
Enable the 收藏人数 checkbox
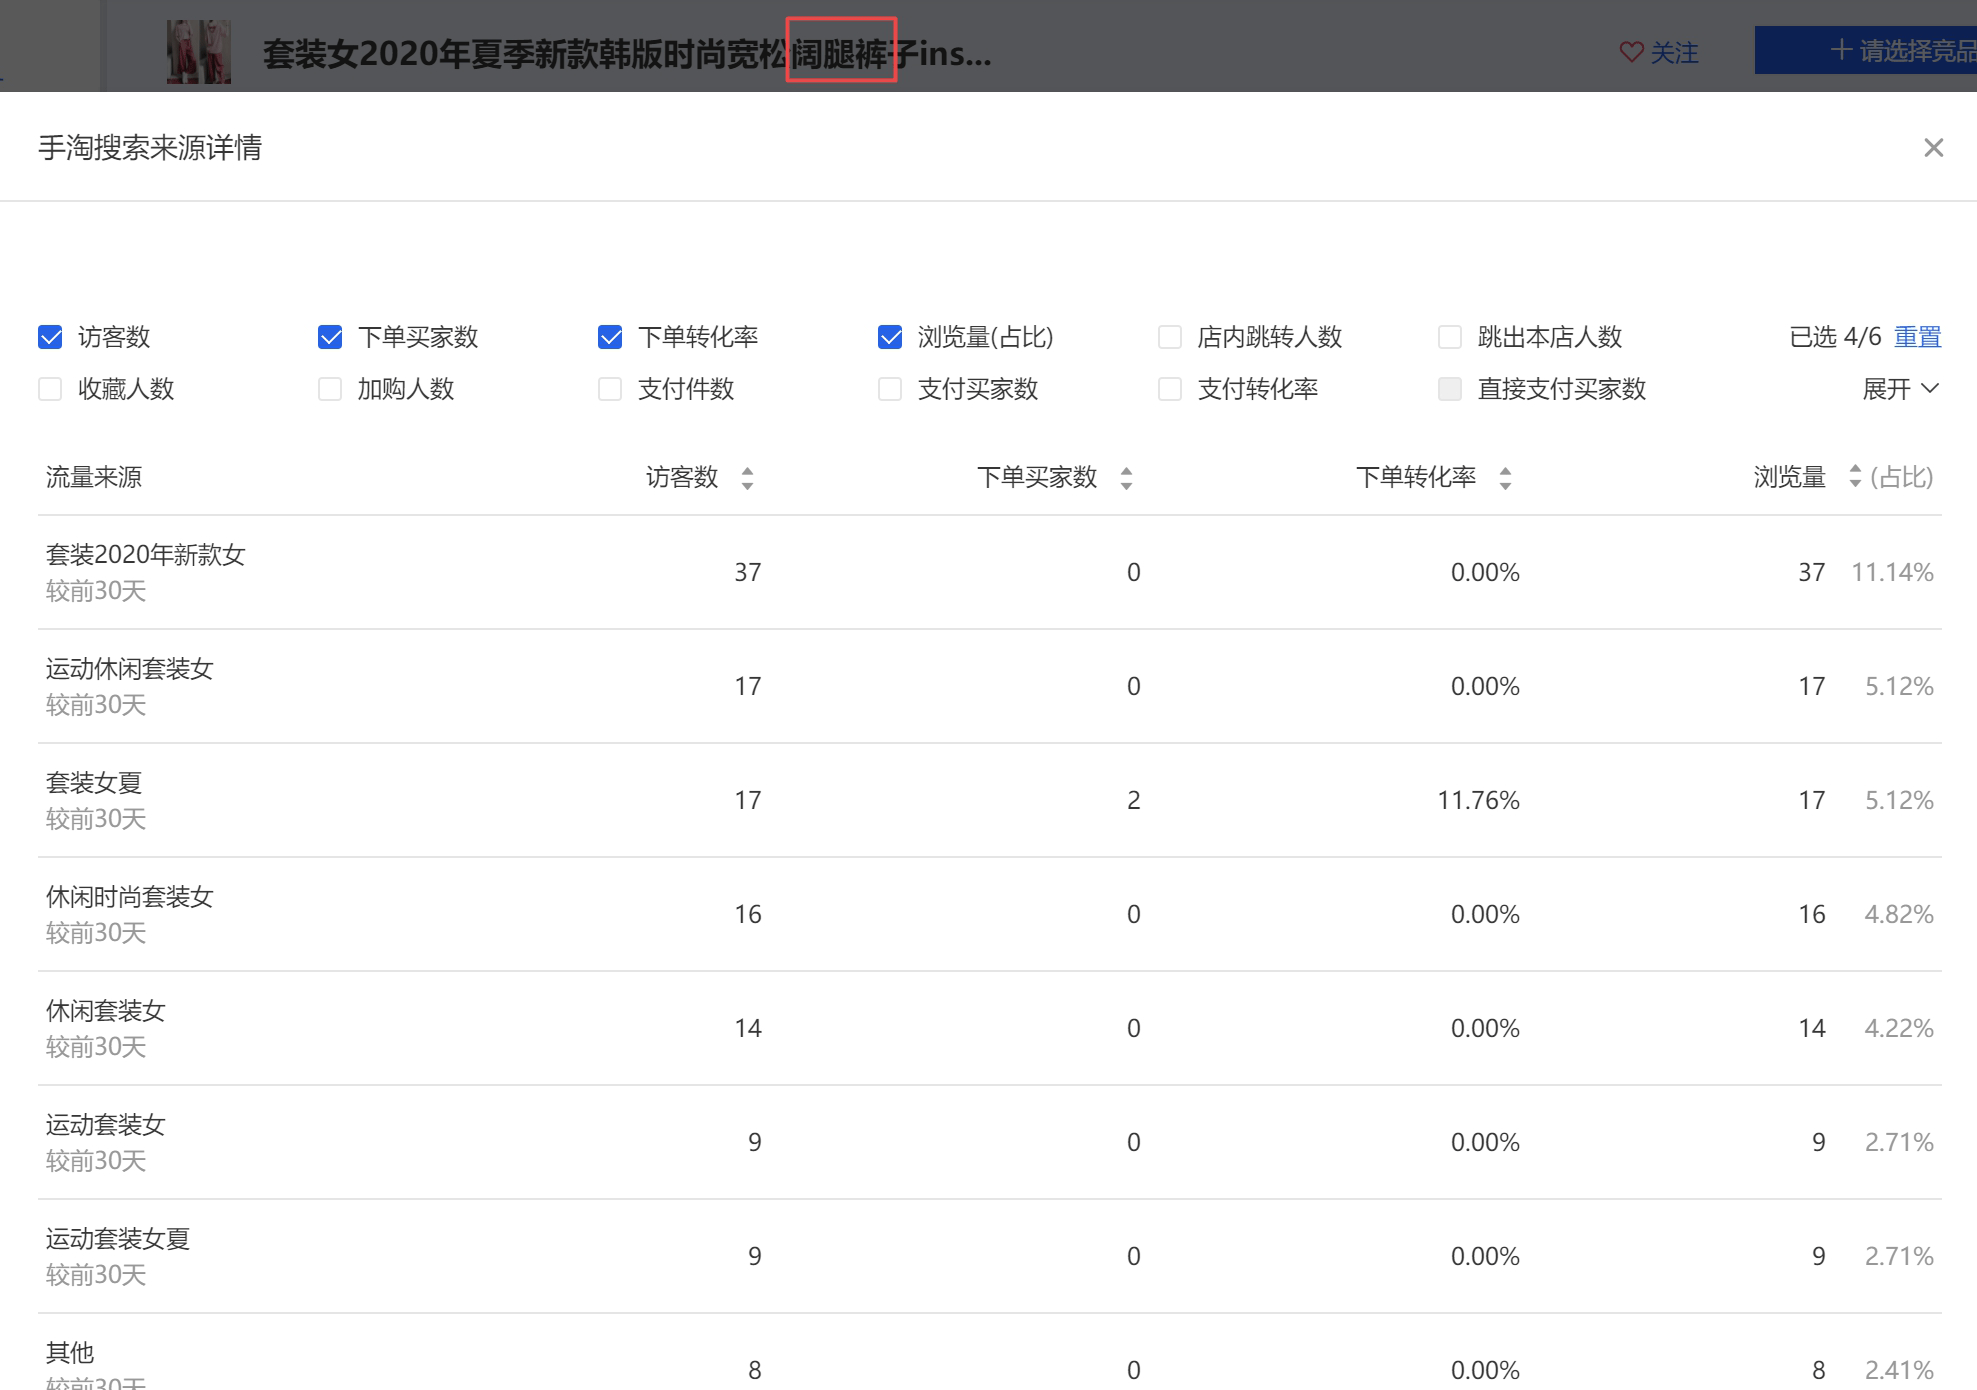(50, 389)
